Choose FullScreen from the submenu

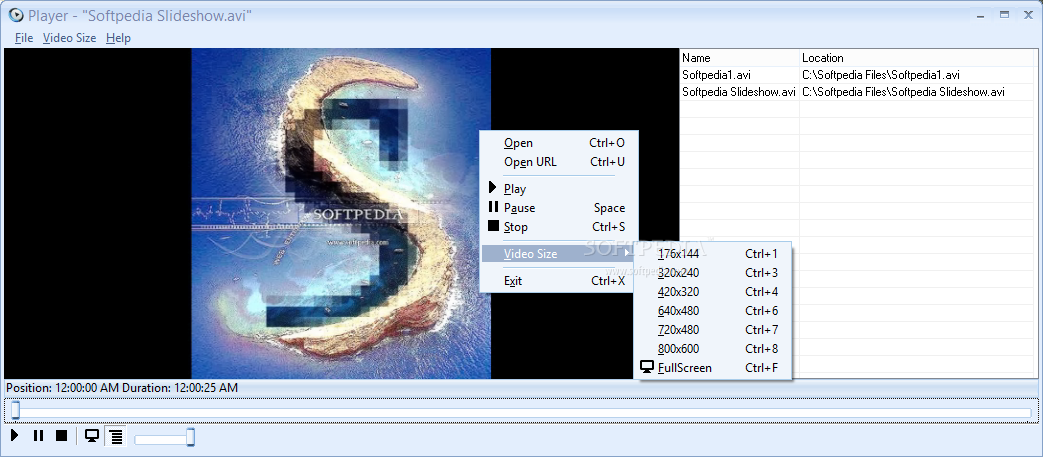pyautogui.click(x=712, y=368)
